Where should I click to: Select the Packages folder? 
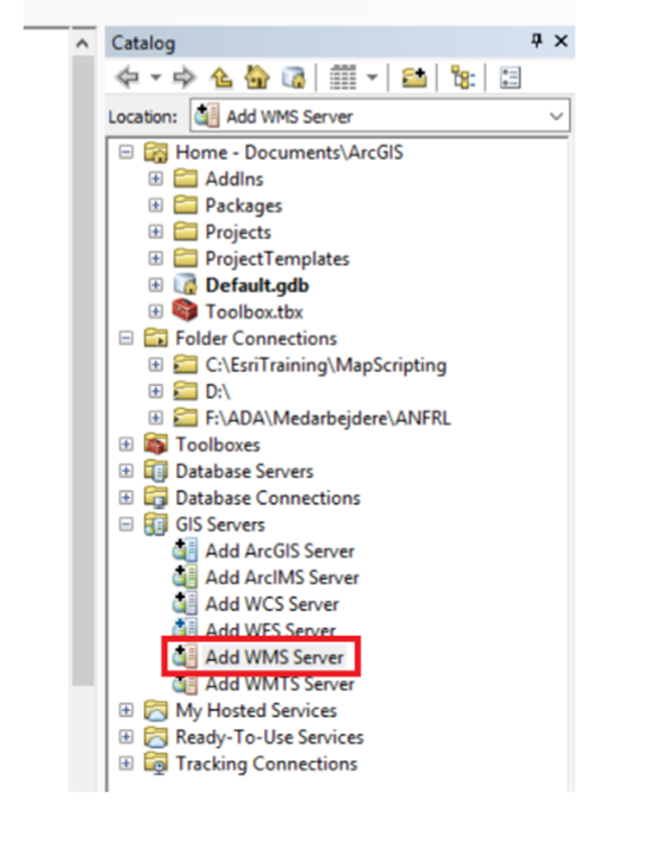point(243,205)
